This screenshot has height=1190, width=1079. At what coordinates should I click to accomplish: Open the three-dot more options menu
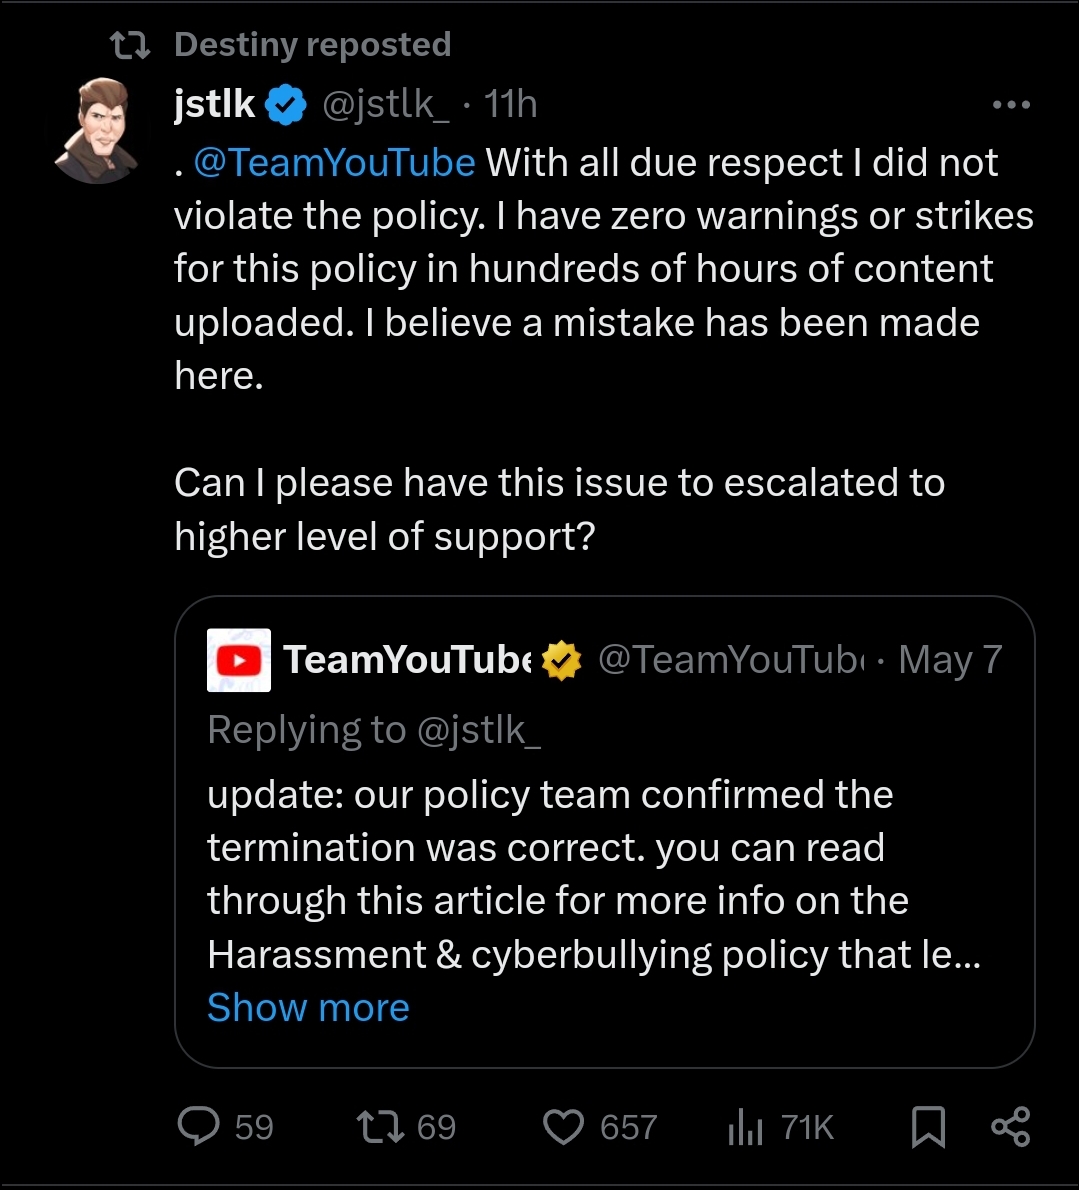(1010, 105)
